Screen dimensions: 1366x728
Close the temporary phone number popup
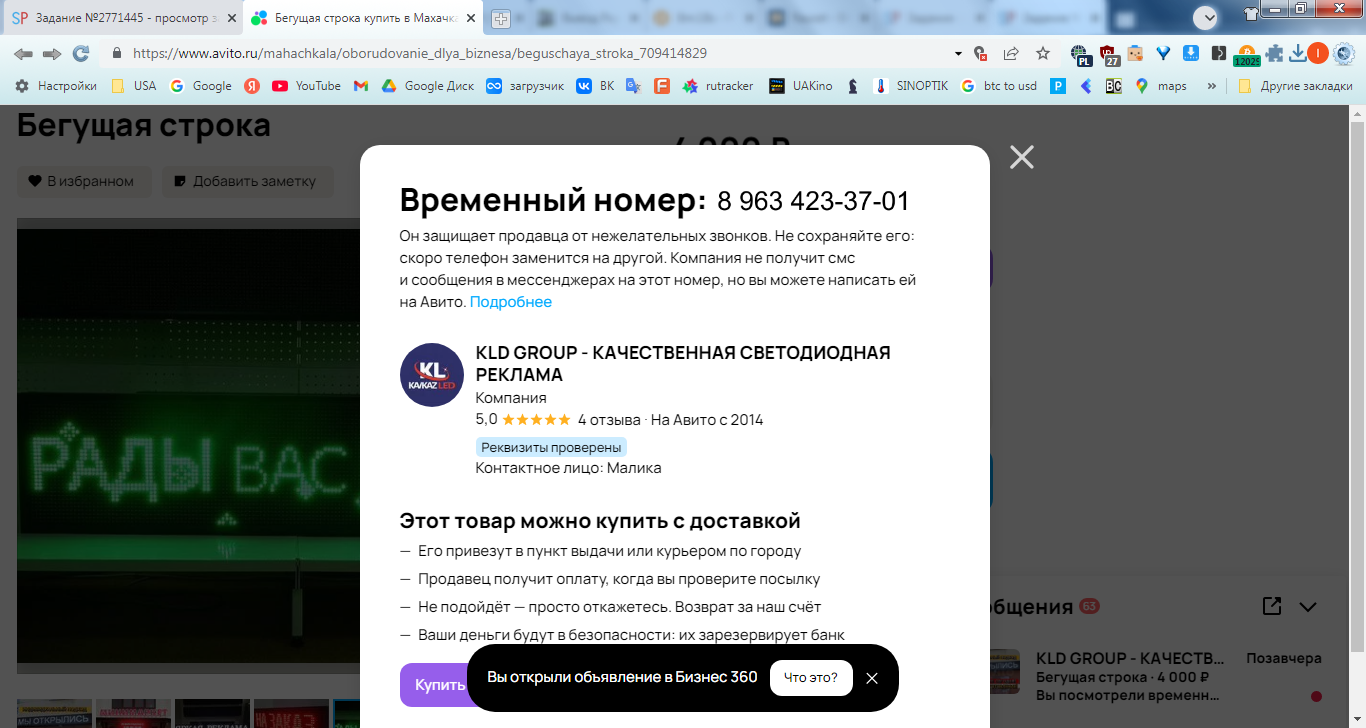pyautogui.click(x=1021, y=157)
